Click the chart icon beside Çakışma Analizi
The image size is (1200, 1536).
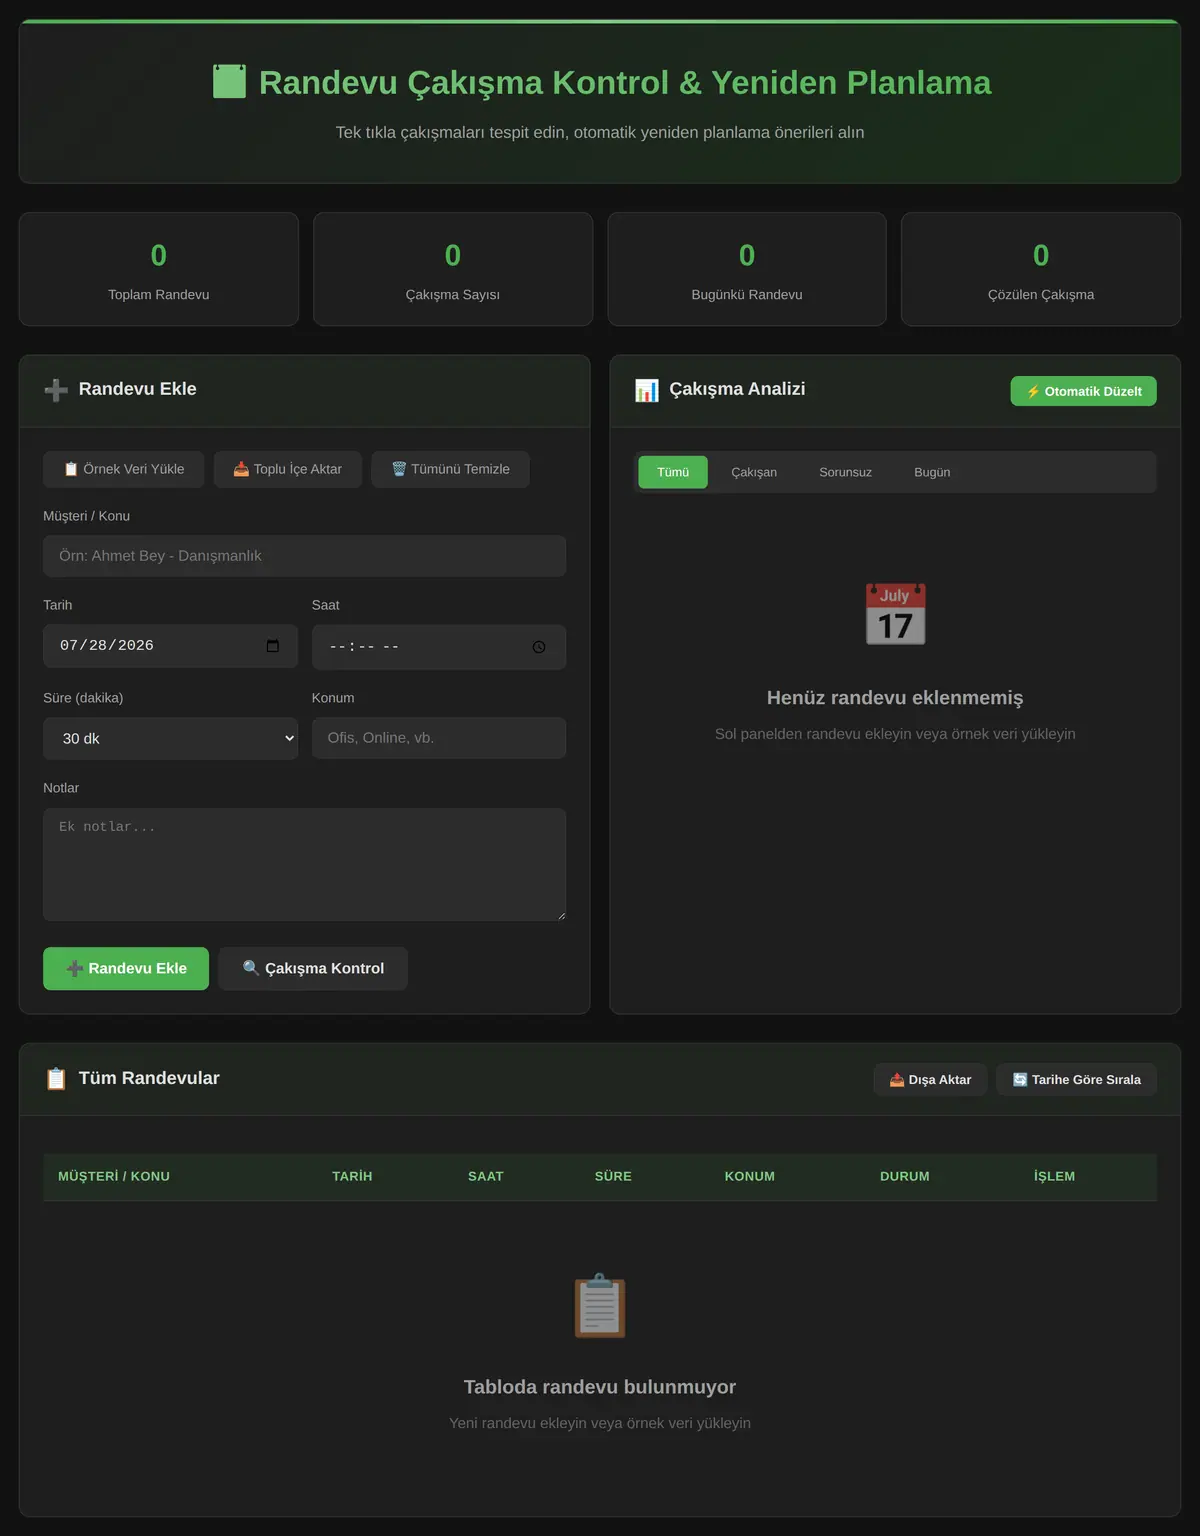647,390
